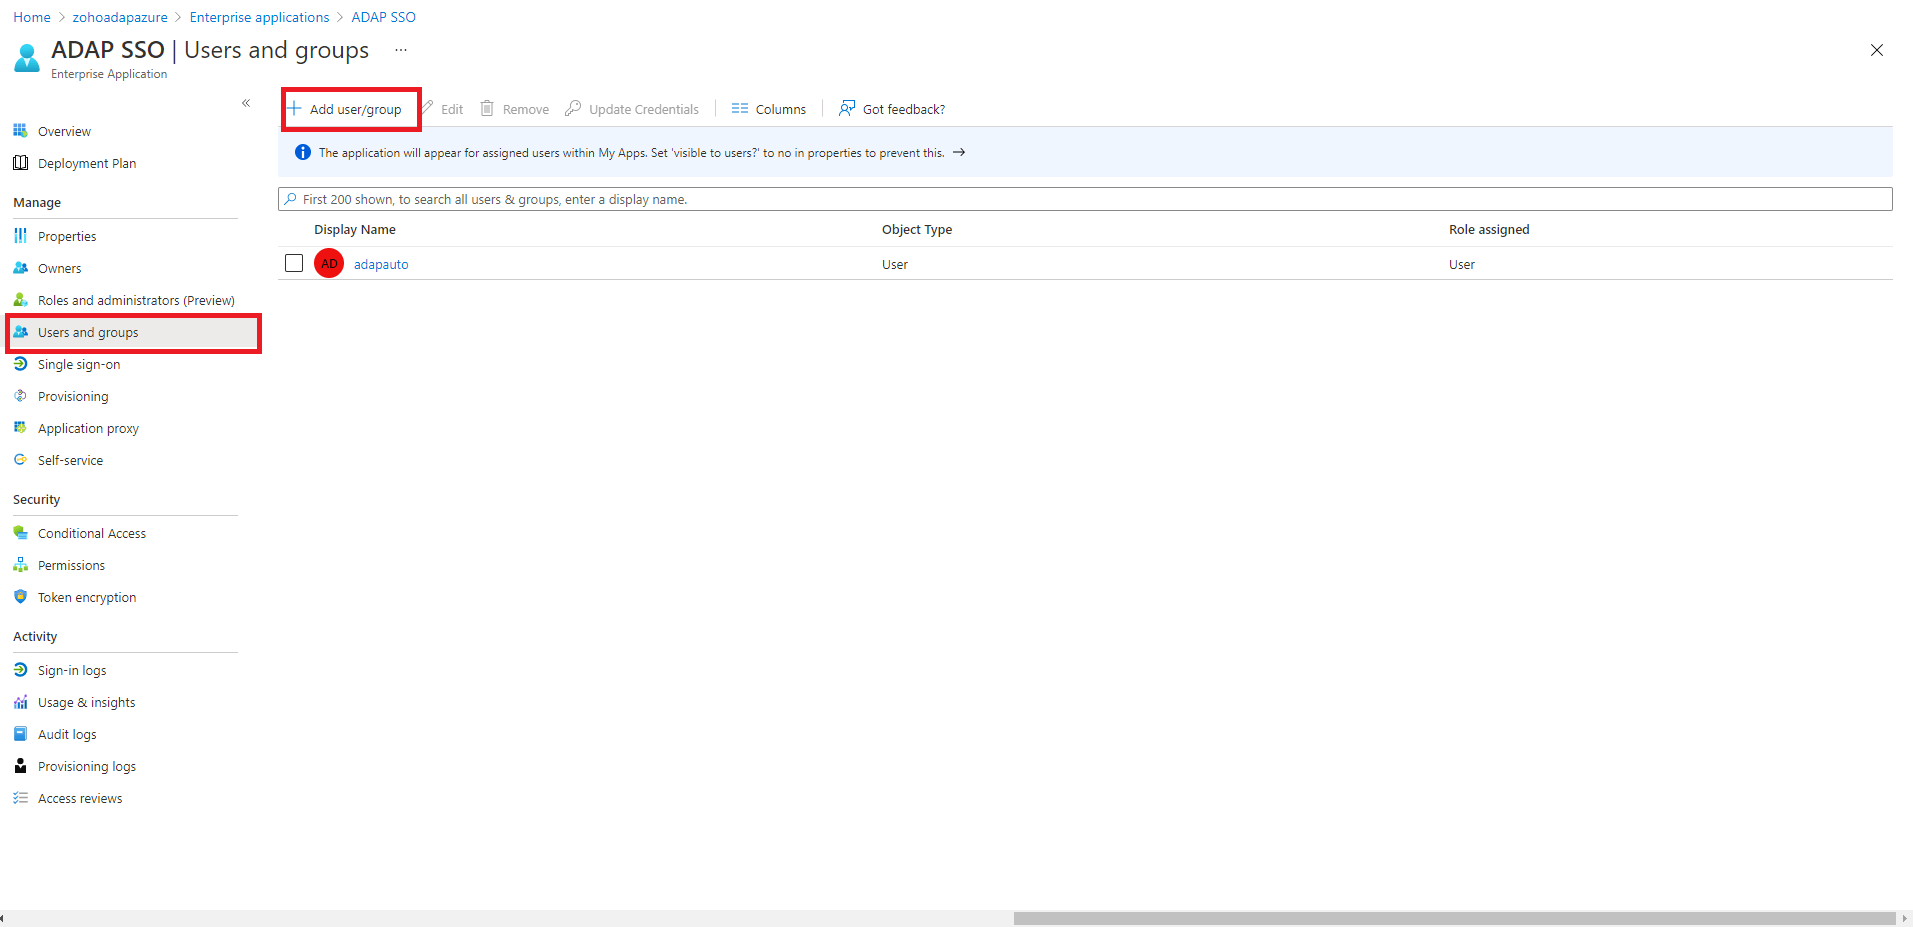Open Application proxy settings
Viewport: 1913px width, 927px height.
click(x=88, y=428)
